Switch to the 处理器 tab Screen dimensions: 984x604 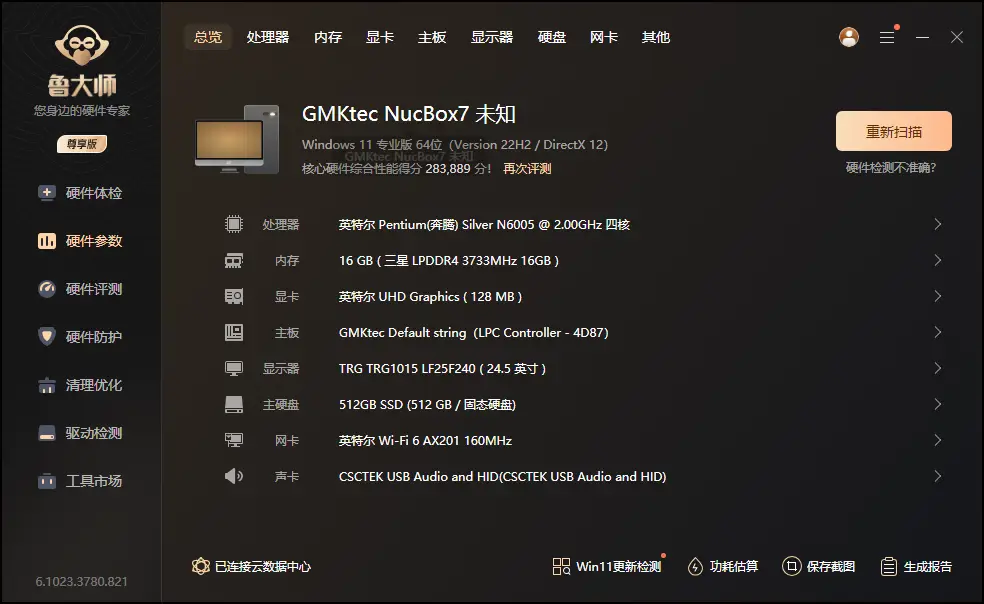(267, 37)
